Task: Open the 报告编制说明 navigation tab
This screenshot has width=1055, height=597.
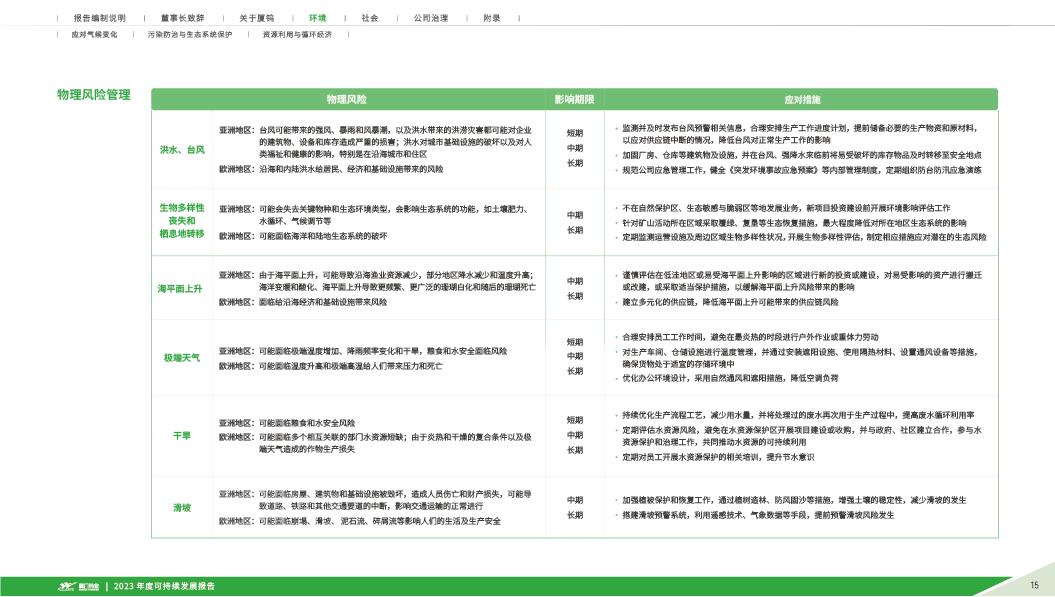Action: (x=100, y=18)
